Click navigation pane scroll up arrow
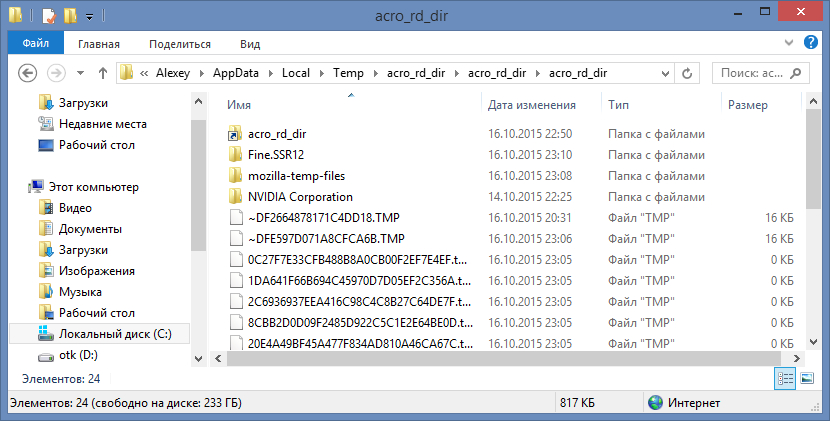This screenshot has width=830, height=421. (x=199, y=101)
